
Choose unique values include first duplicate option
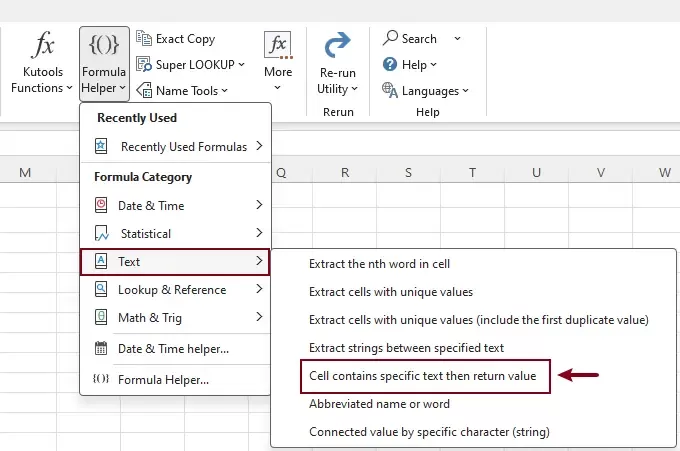(479, 320)
